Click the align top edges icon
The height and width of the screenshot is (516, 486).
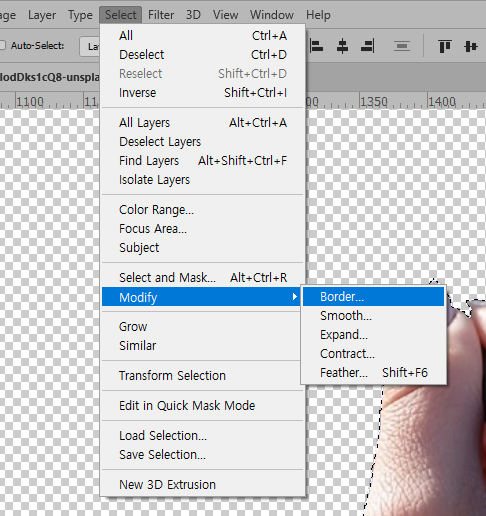[x=445, y=46]
